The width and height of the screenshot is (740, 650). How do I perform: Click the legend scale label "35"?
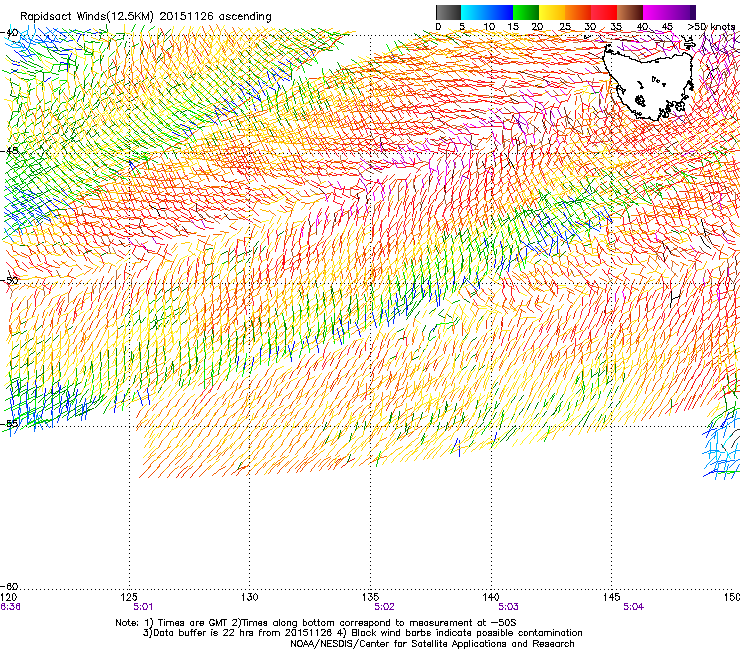[616, 27]
